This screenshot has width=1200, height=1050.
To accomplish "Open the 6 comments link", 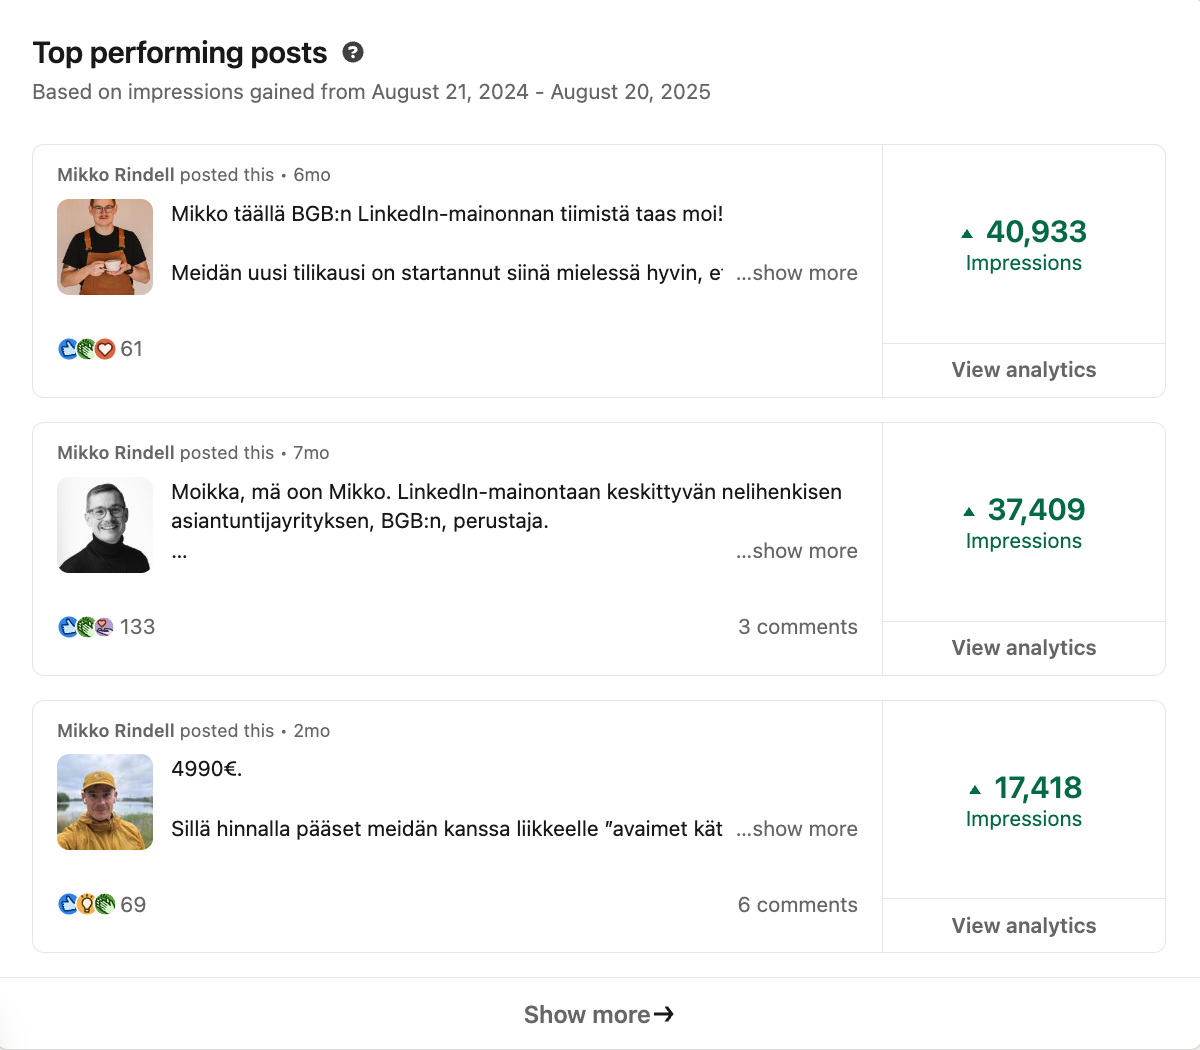I will click(x=797, y=905).
